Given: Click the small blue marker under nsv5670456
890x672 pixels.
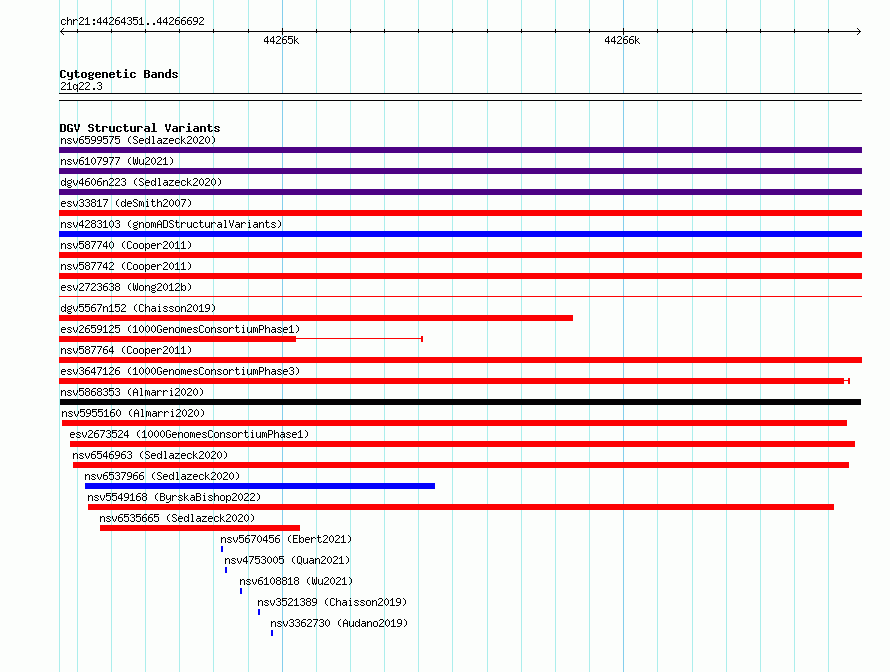Looking at the screenshot, I should click(x=222, y=549).
